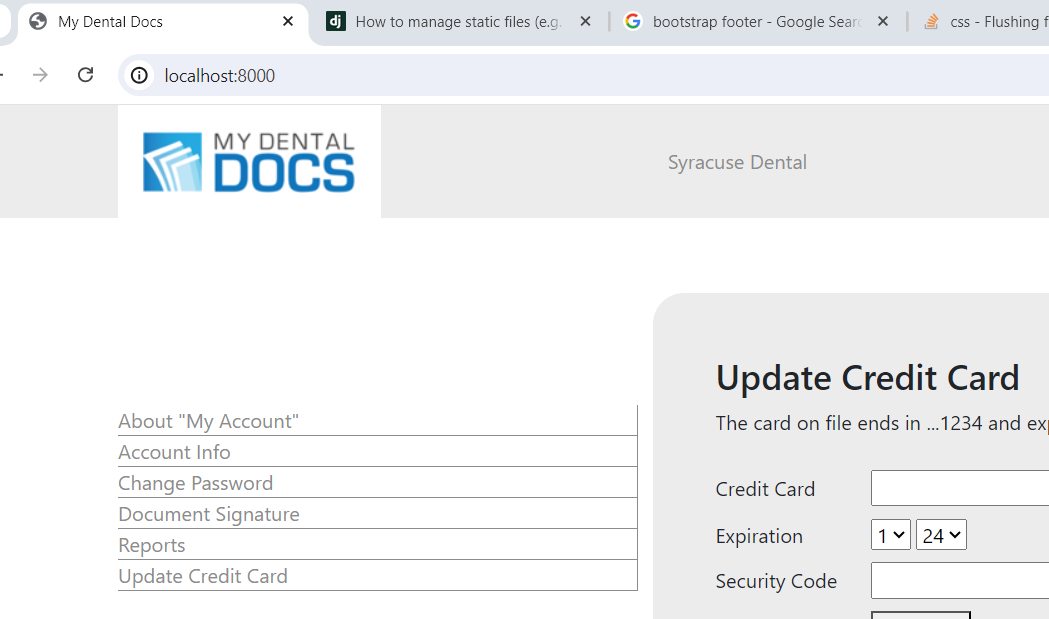This screenshot has width=1049, height=619.
Task: Click the Syracuse Dental header link
Action: pos(737,162)
